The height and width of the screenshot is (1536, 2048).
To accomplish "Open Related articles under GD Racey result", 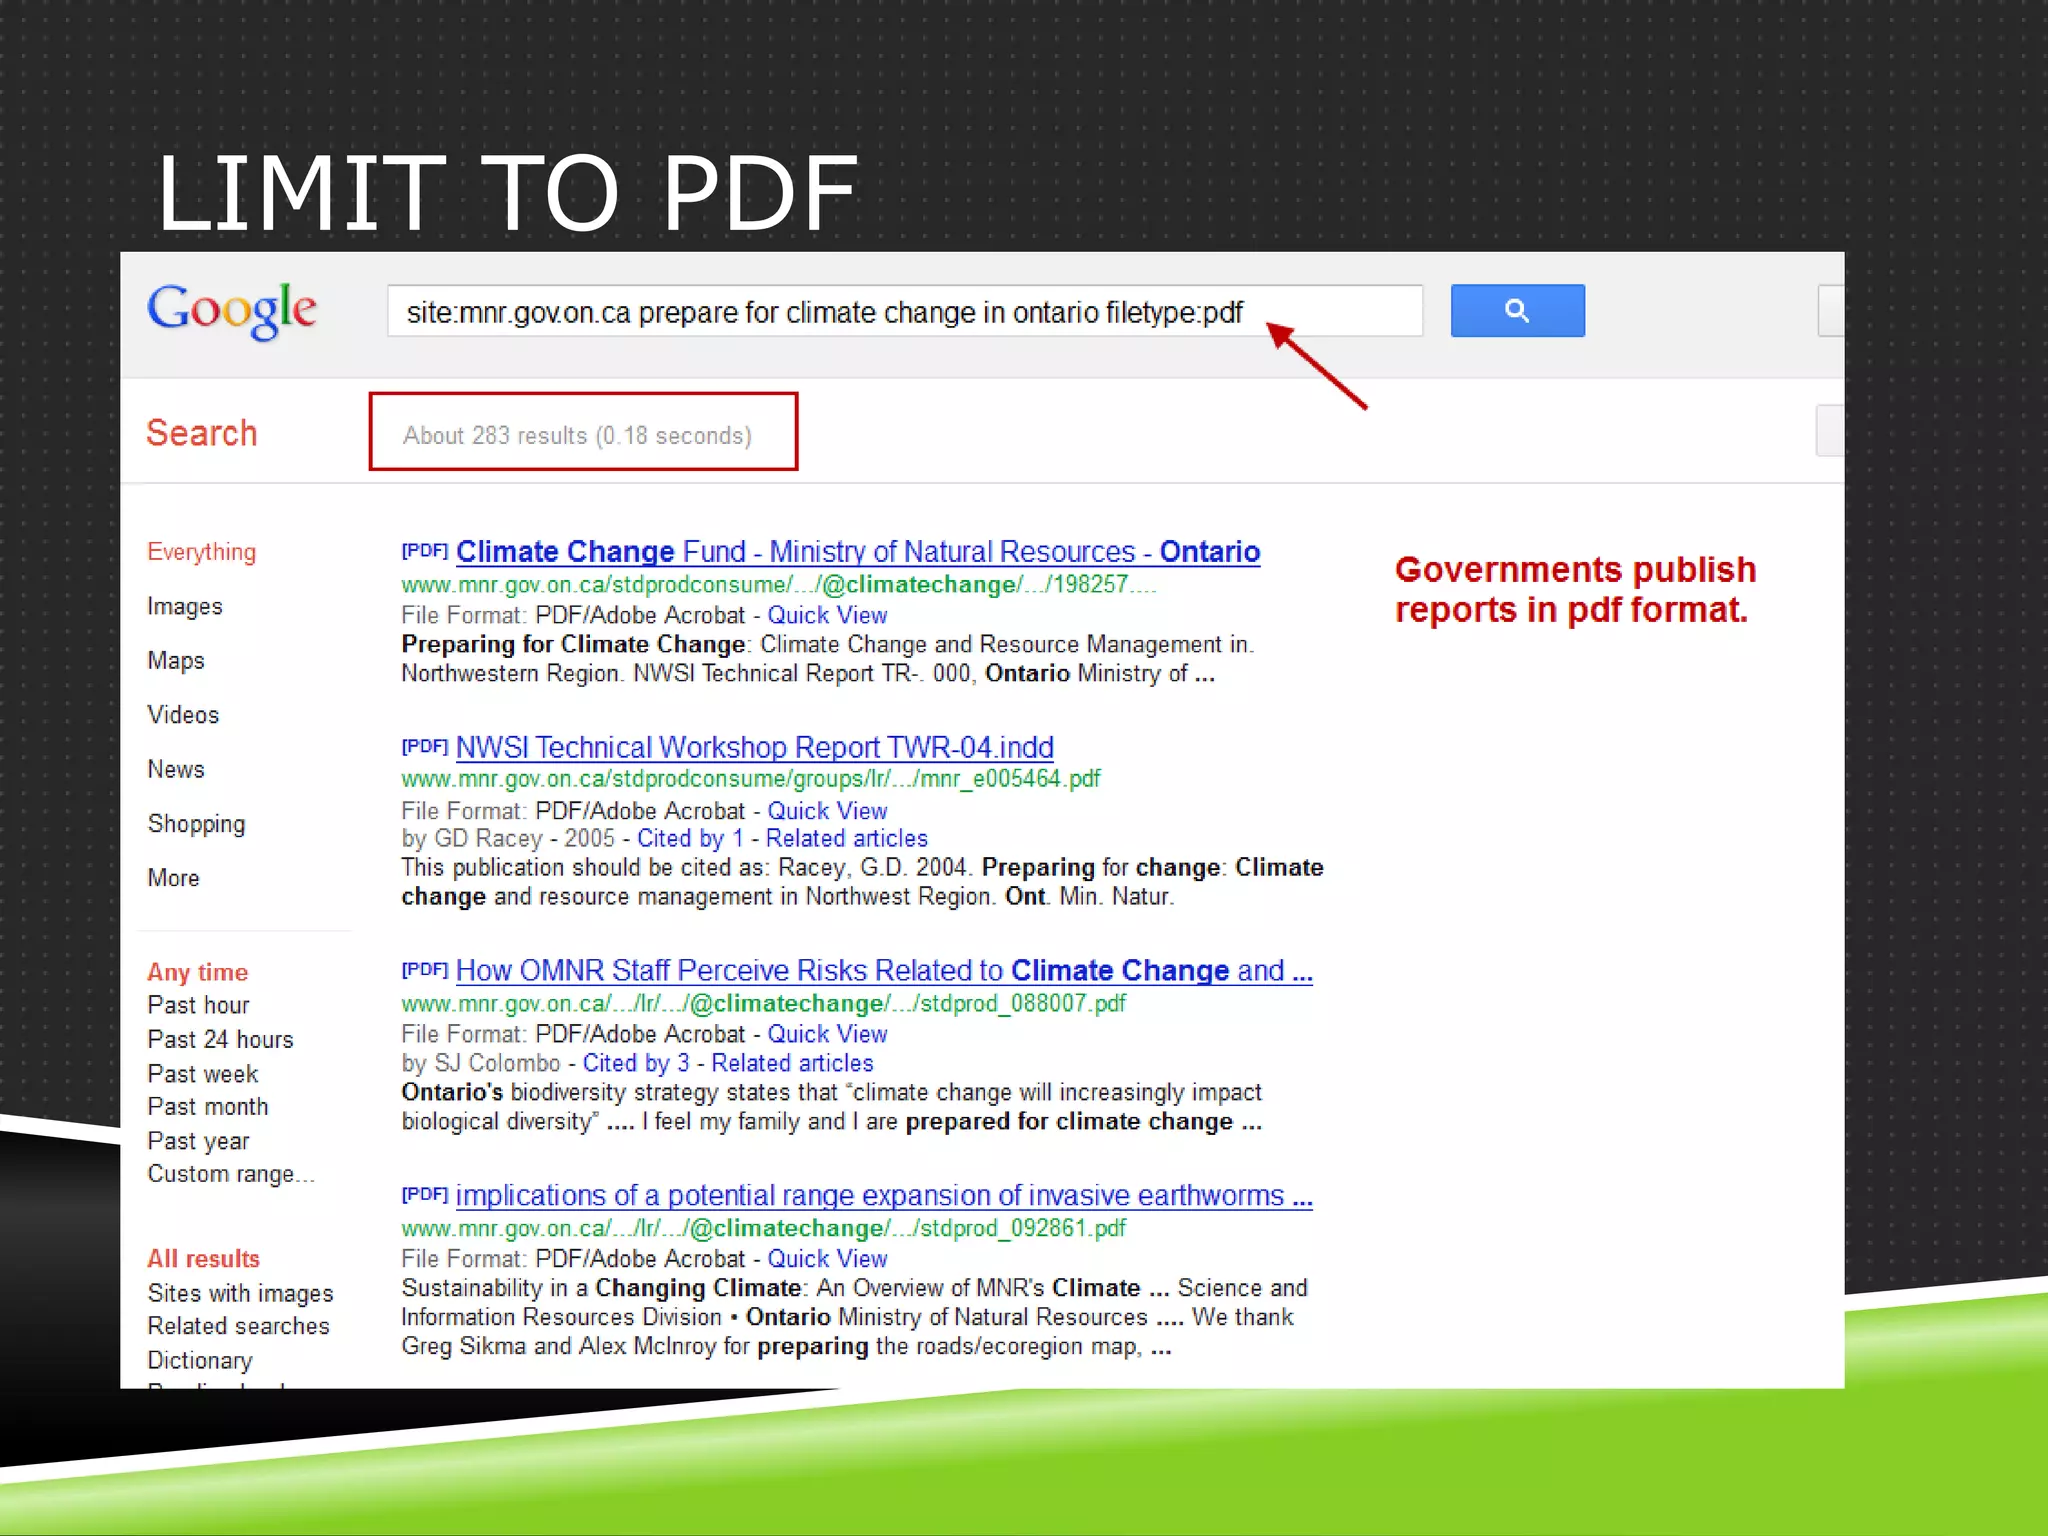I will pos(846,838).
